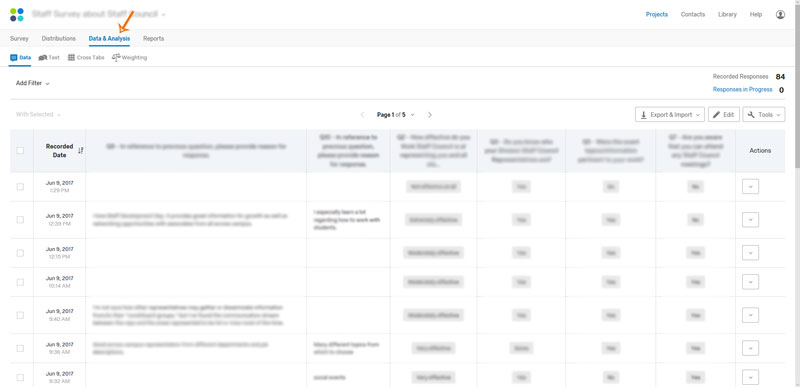Expand the Add Filter dropdown

[x=33, y=83]
